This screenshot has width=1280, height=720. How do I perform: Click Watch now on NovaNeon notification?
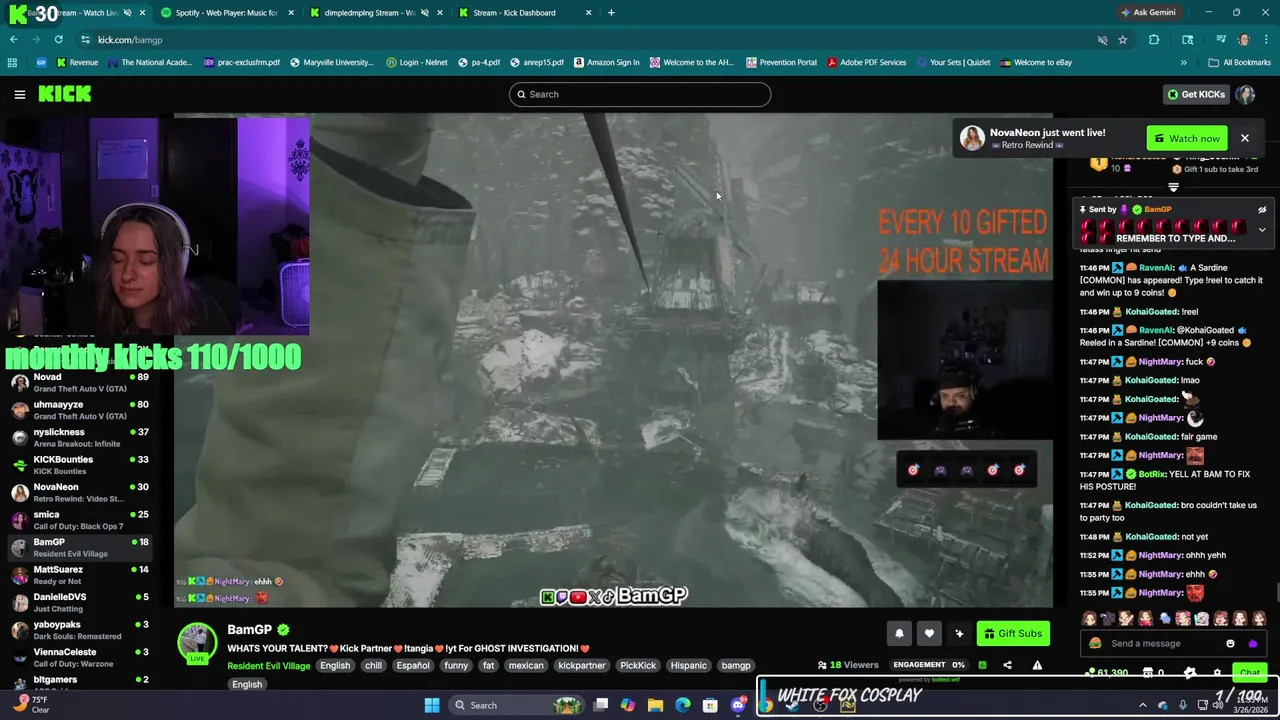coord(1187,138)
